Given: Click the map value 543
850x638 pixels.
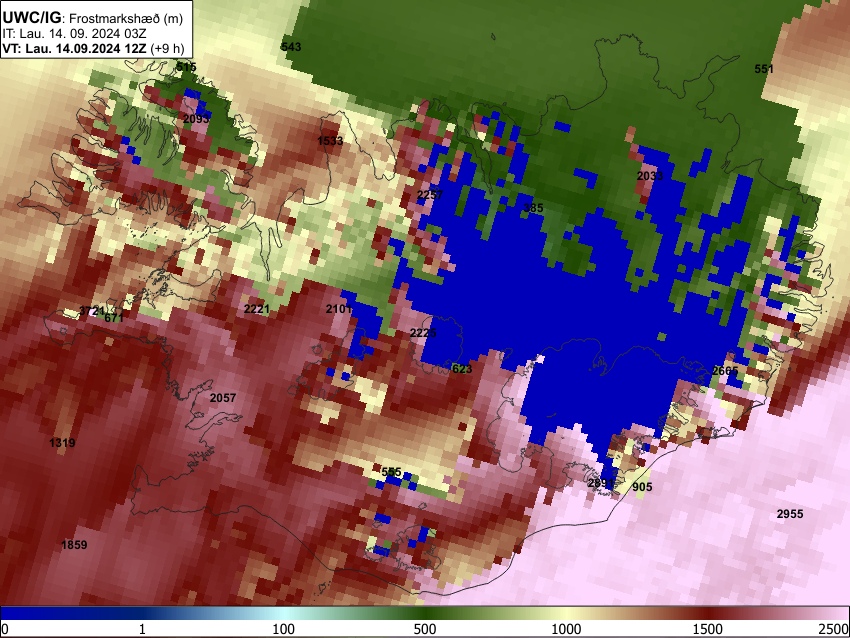Looking at the screenshot, I should tap(291, 47).
